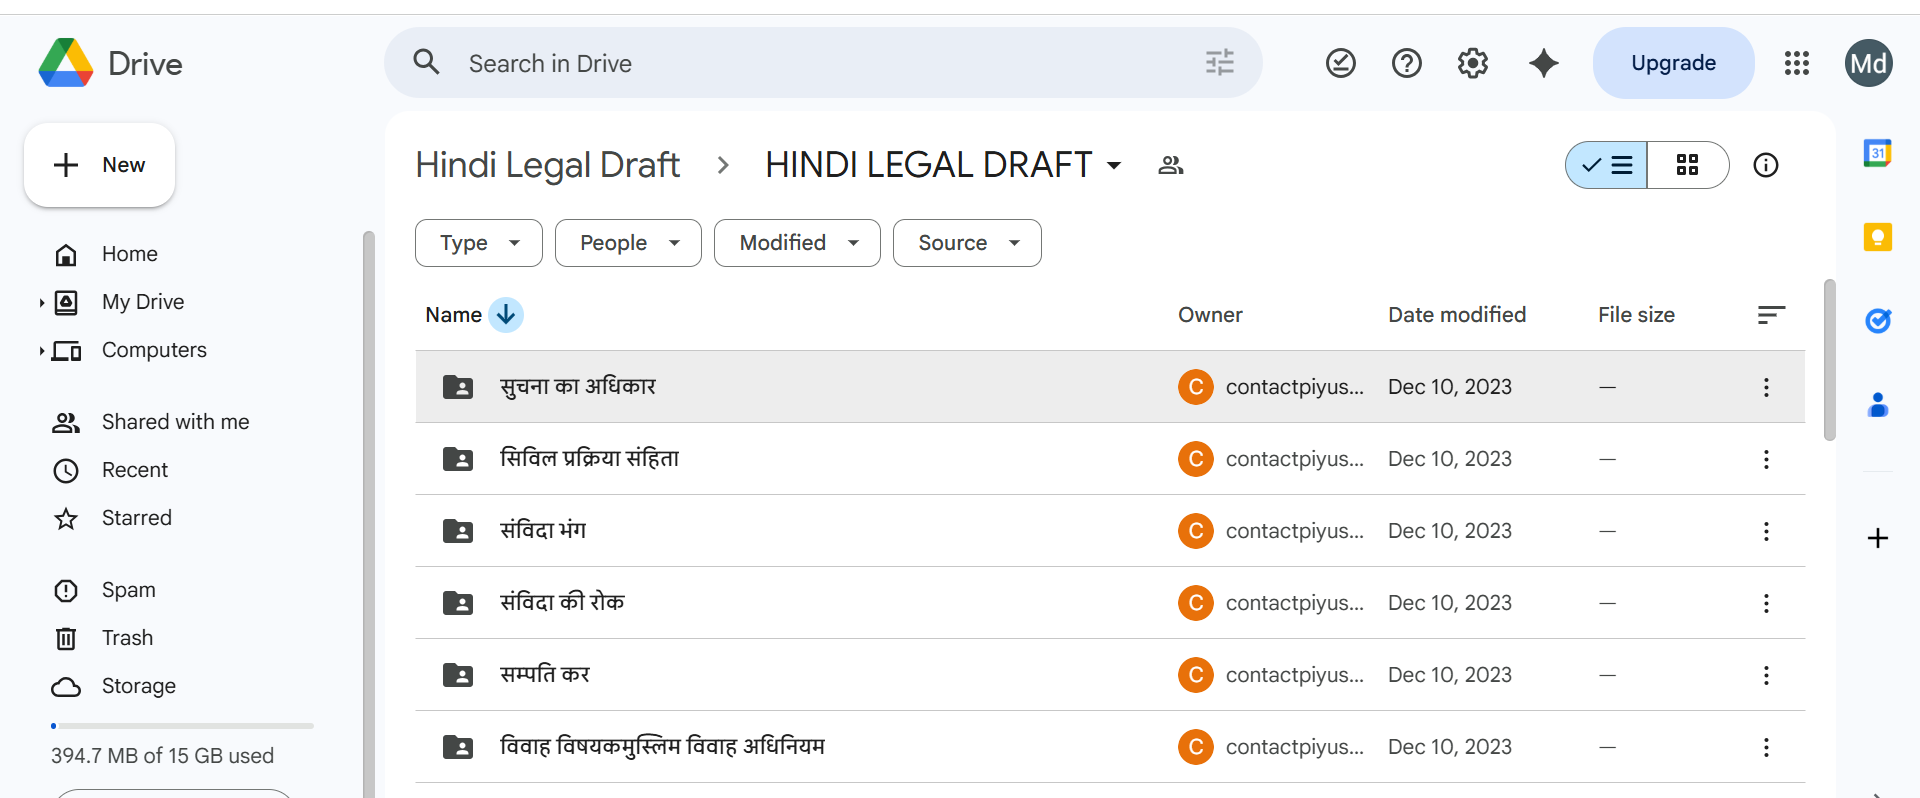This screenshot has height=798, width=1920.
Task: Click the Upgrade button
Action: click(x=1673, y=63)
